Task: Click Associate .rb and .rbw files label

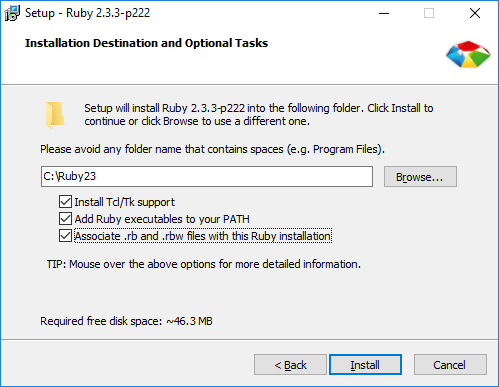Action: (x=203, y=236)
